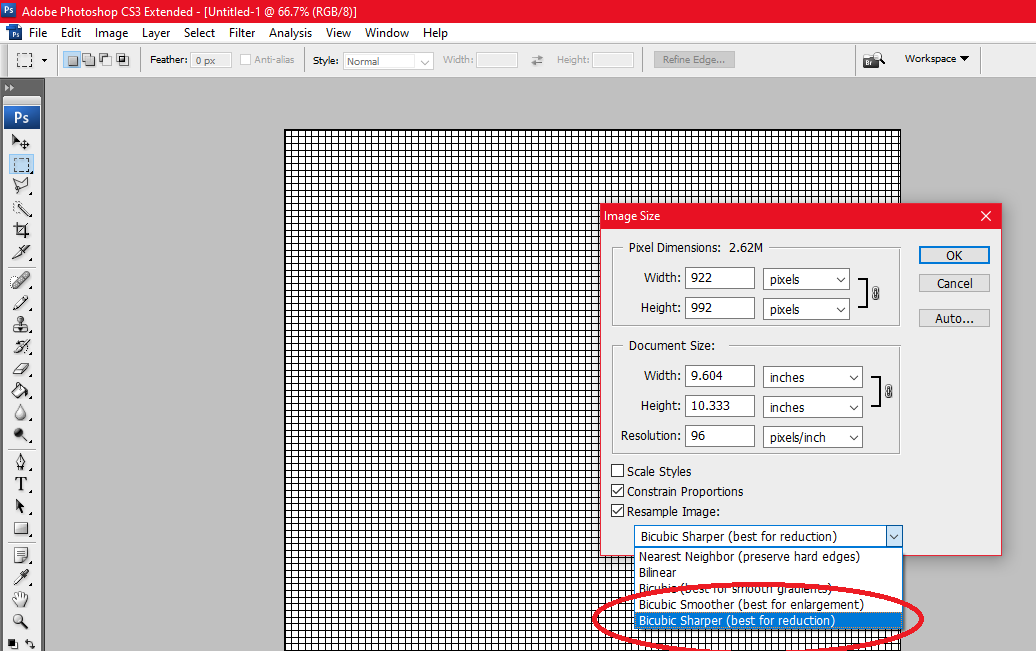Select the Polygonal Lasso tool

[21, 186]
